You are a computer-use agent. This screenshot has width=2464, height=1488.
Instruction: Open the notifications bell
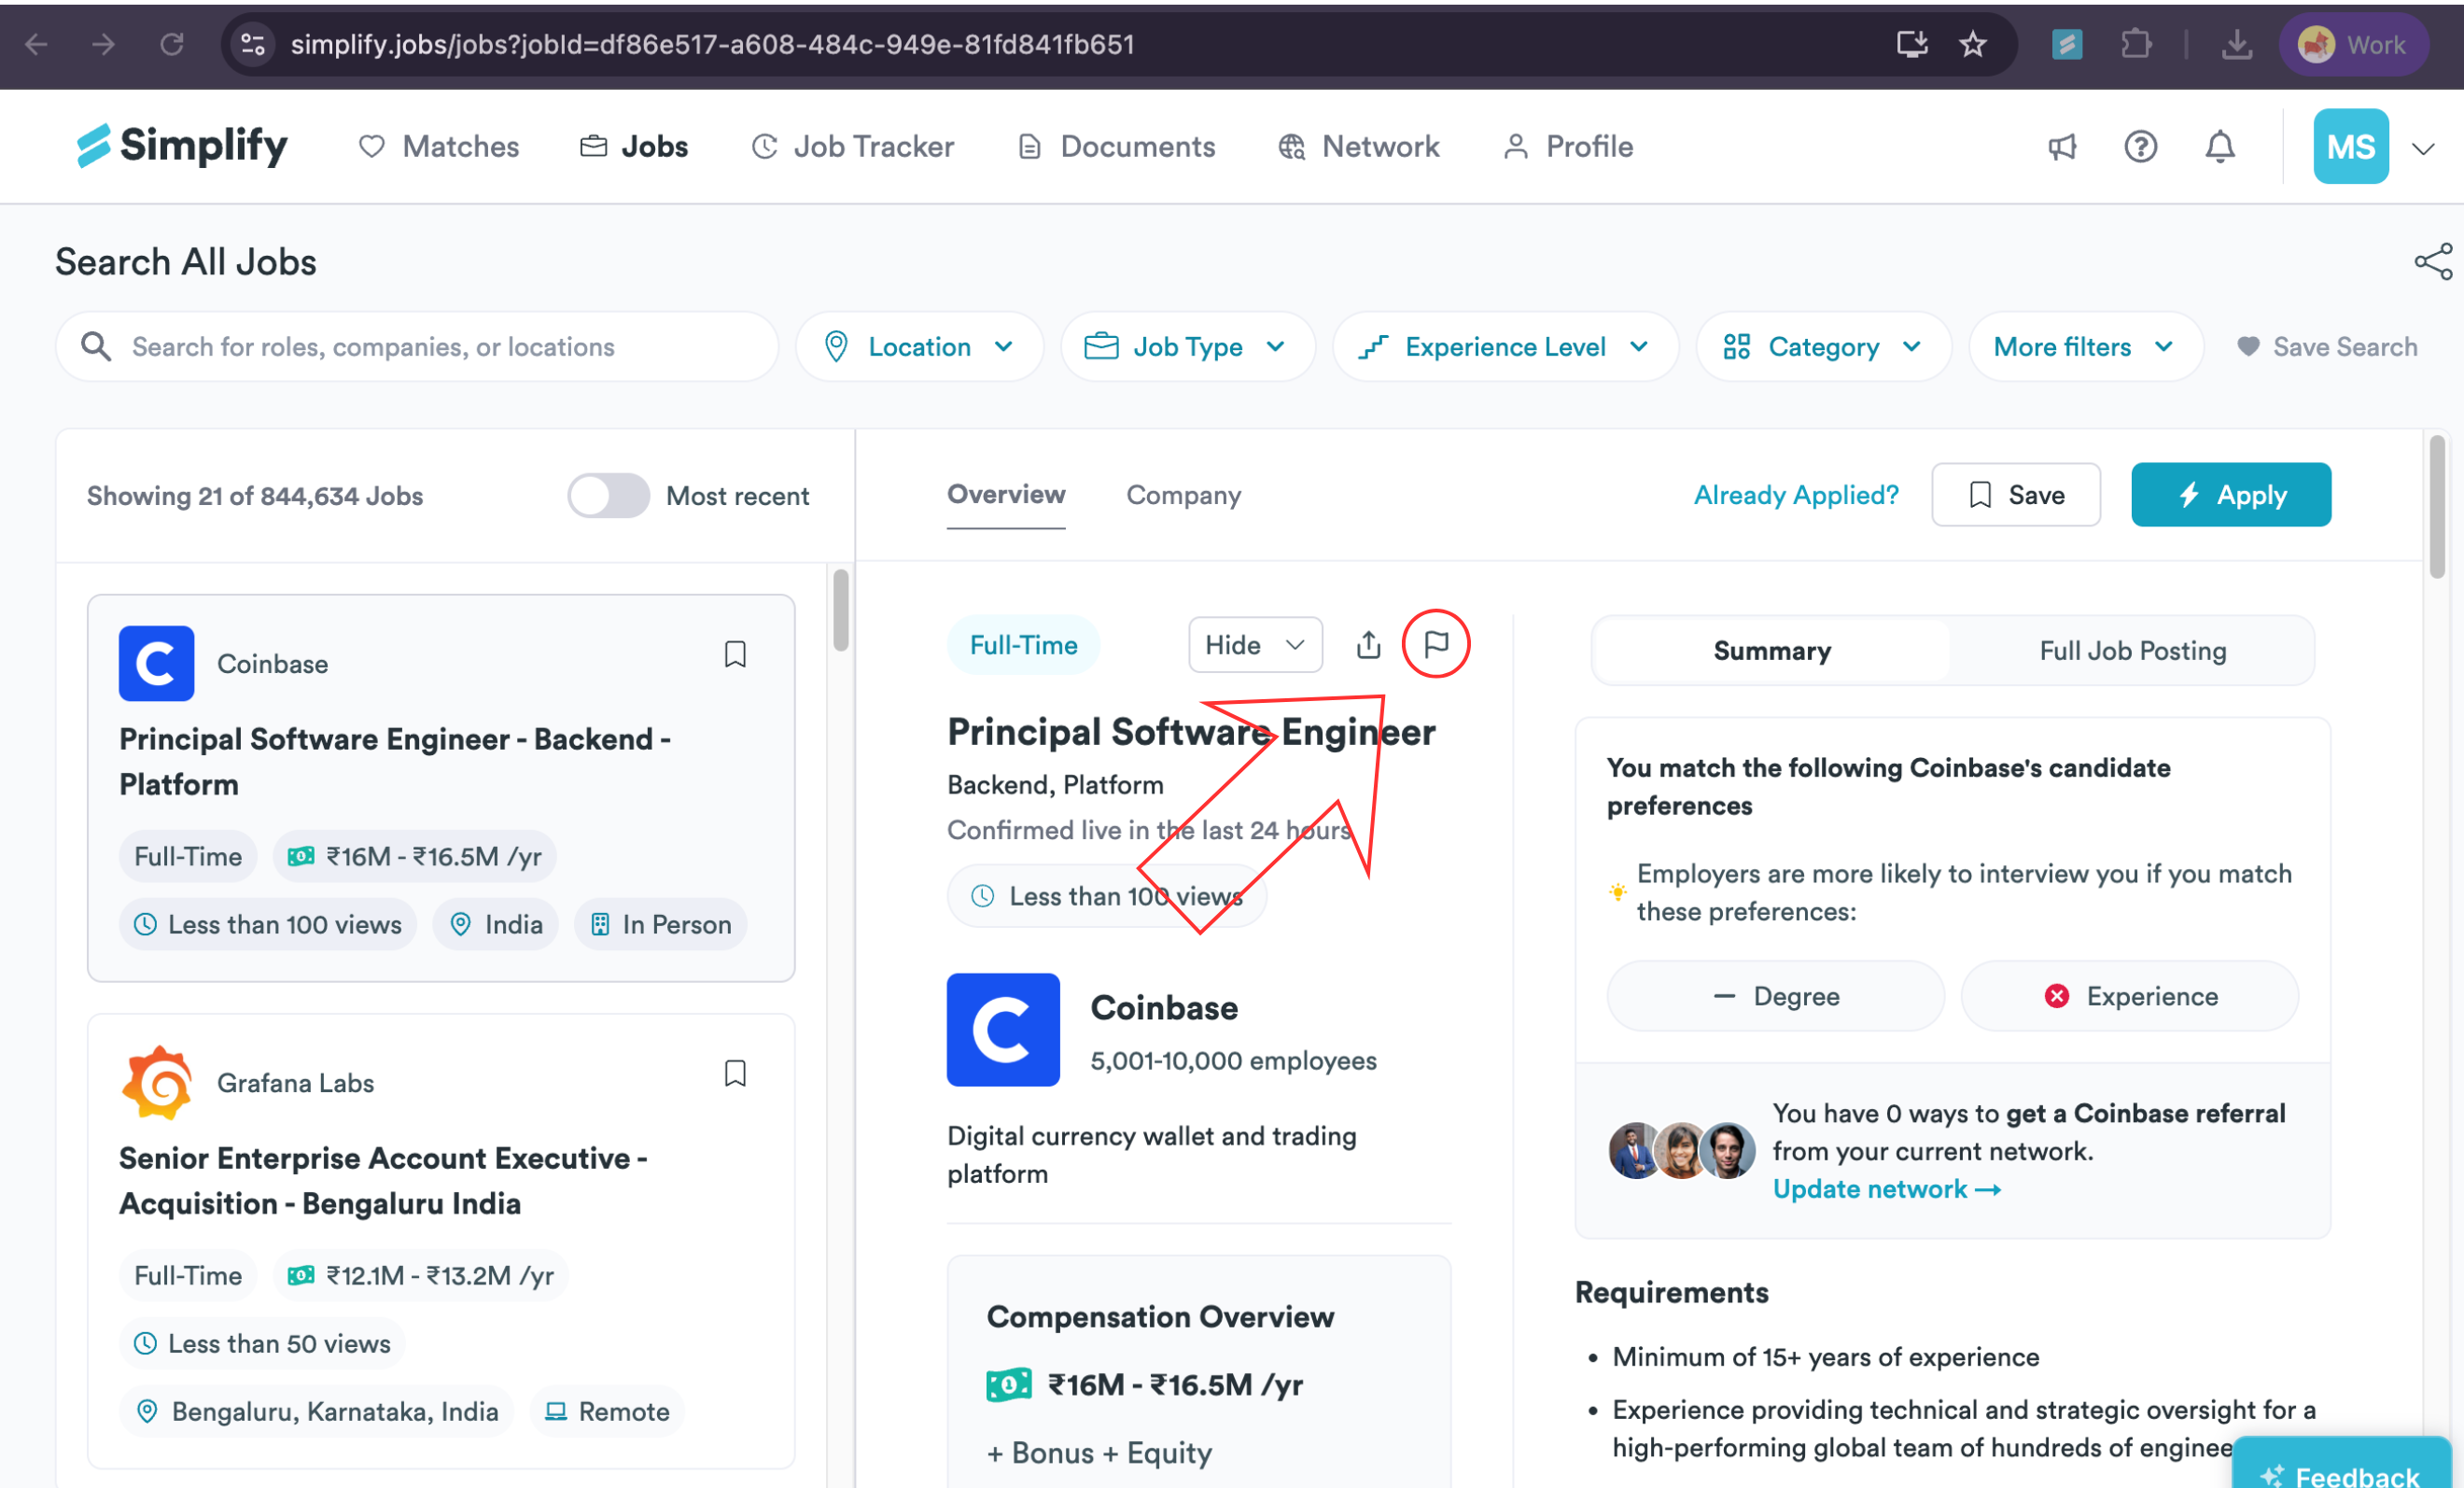(x=2220, y=147)
